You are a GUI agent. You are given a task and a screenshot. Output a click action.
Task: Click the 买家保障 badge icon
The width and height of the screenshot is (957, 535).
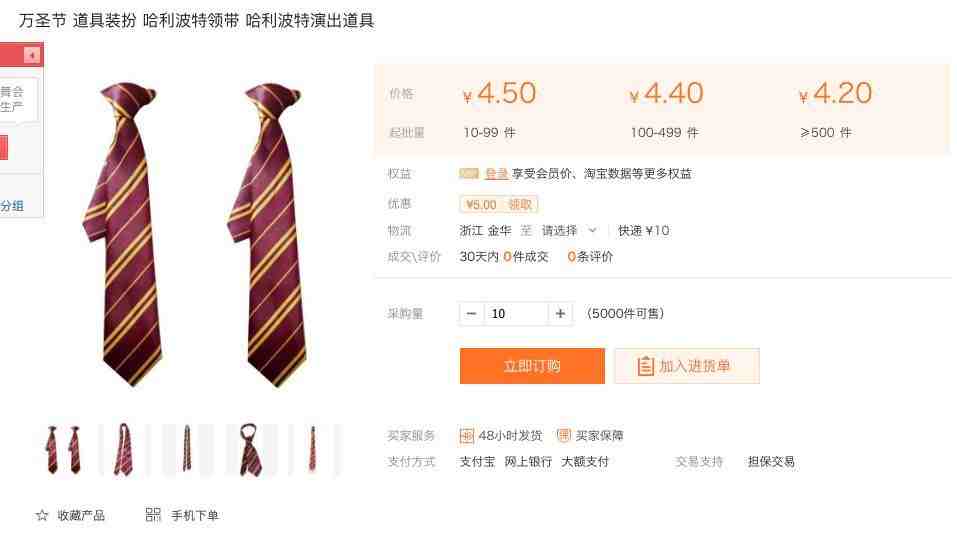[x=563, y=435]
